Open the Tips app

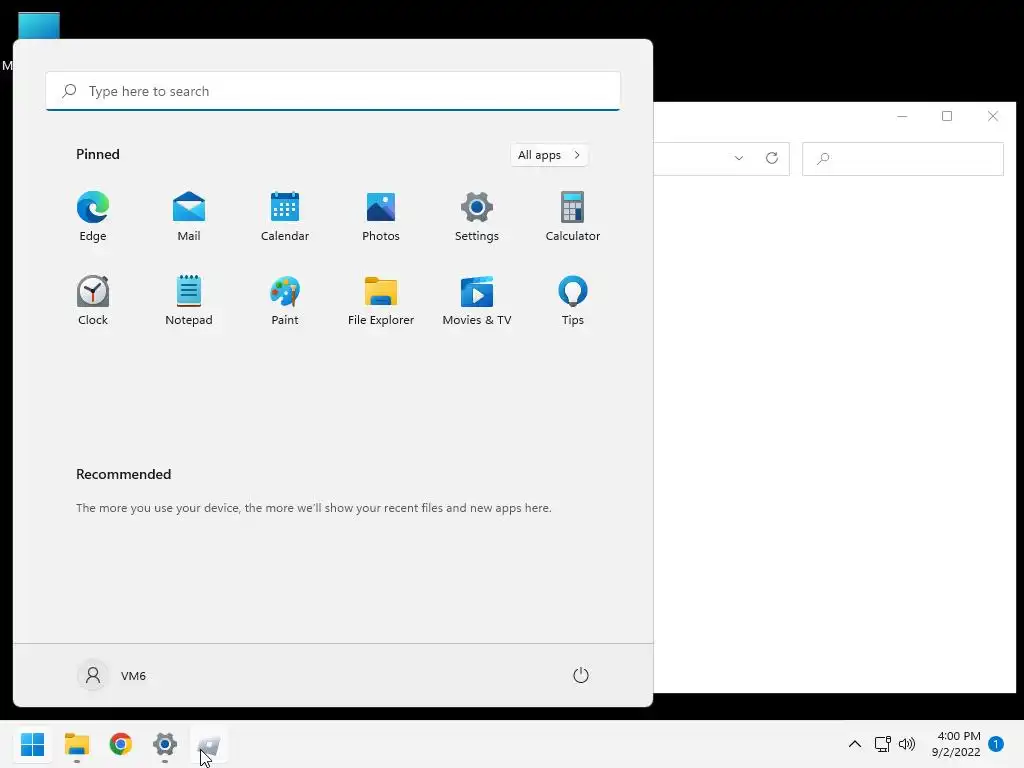573,300
